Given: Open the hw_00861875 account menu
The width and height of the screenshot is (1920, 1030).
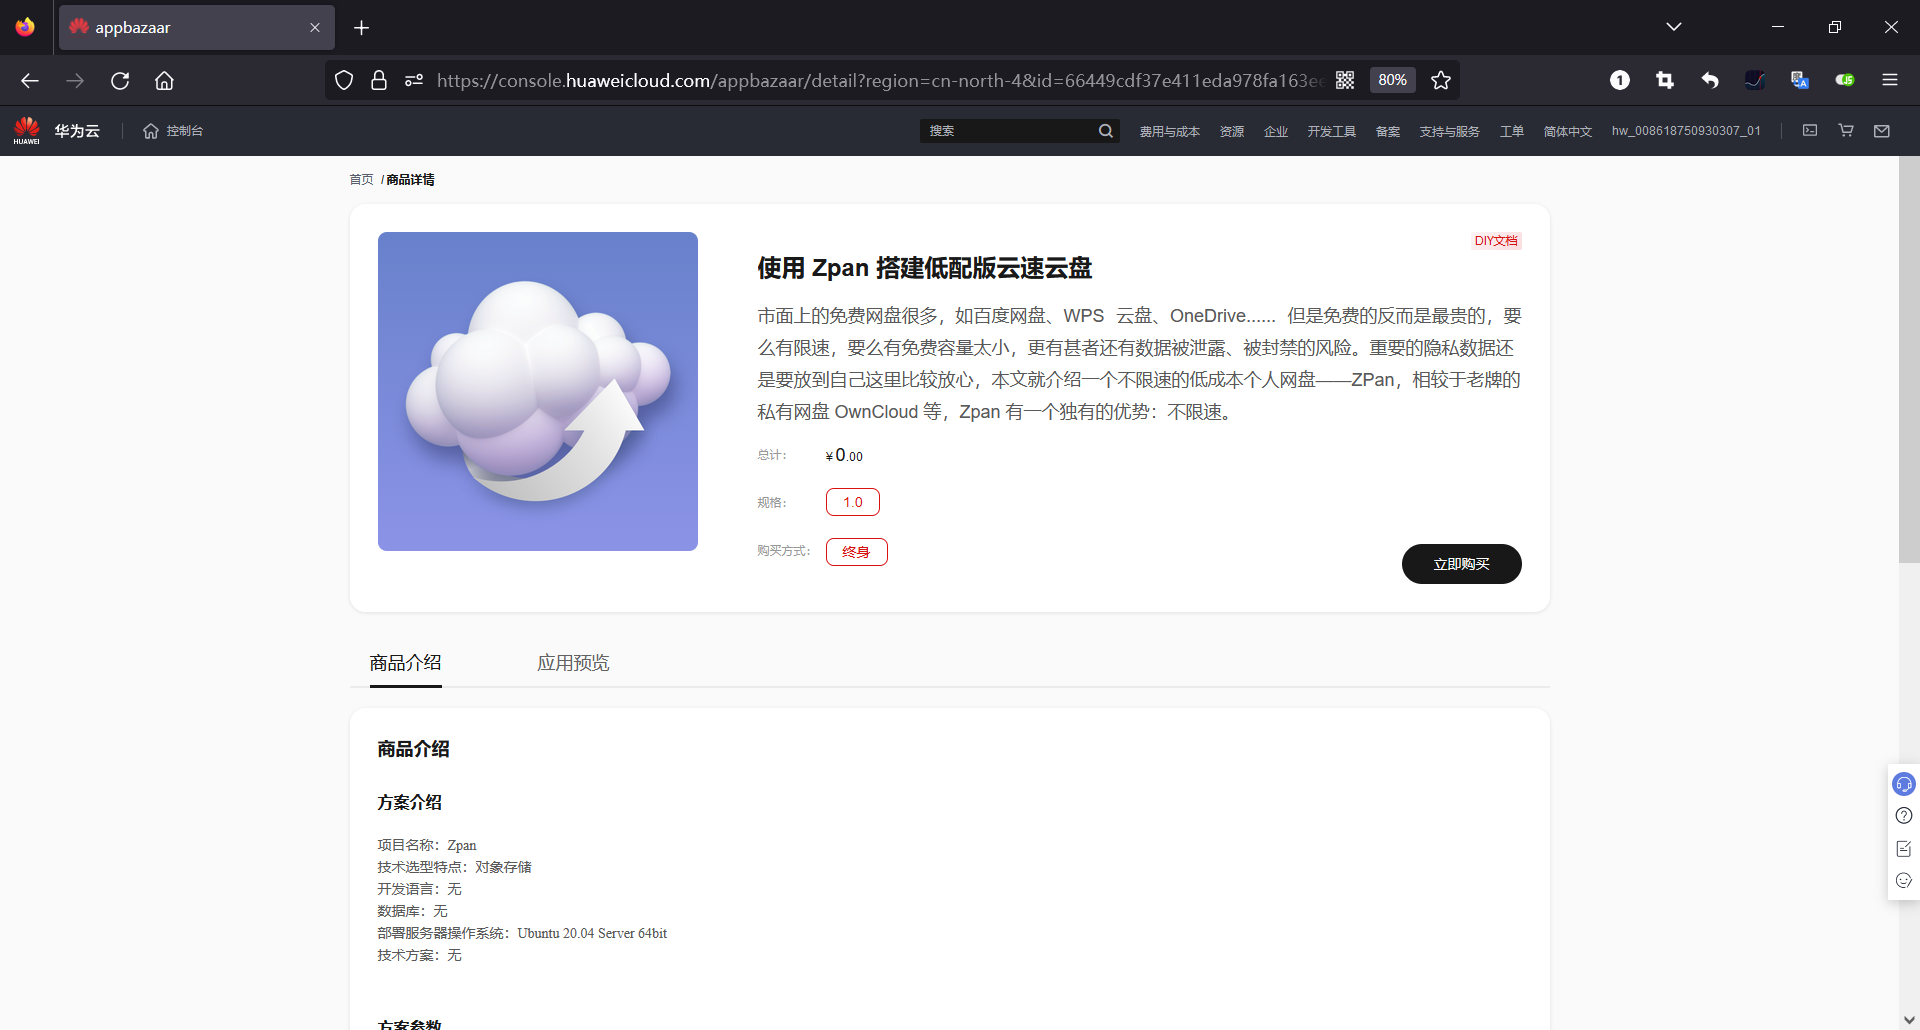Looking at the screenshot, I should click(1686, 130).
